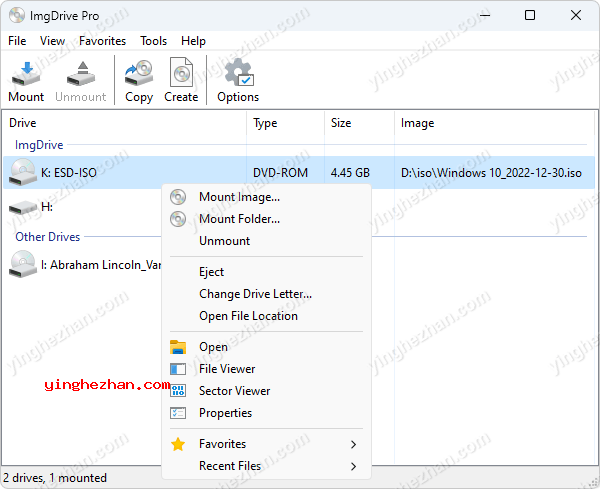Choose Change Drive Letter... entry
The image size is (600, 489).
pyautogui.click(x=266, y=294)
